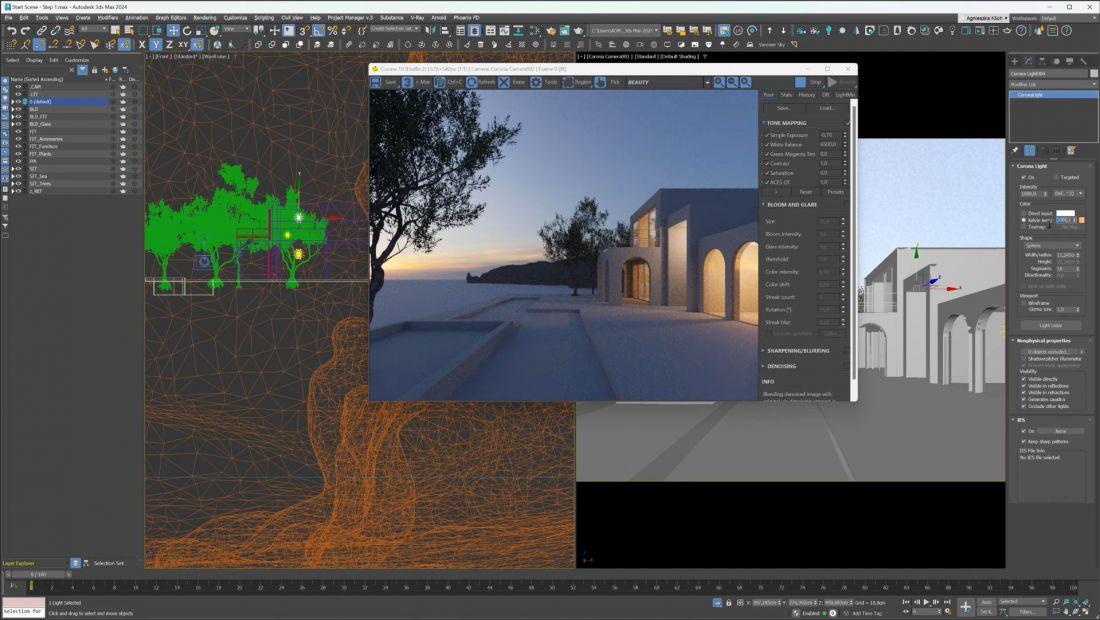This screenshot has height=620, width=1100.
Task: Click the orange Kelvin temp color swatch
Action: click(x=1082, y=220)
